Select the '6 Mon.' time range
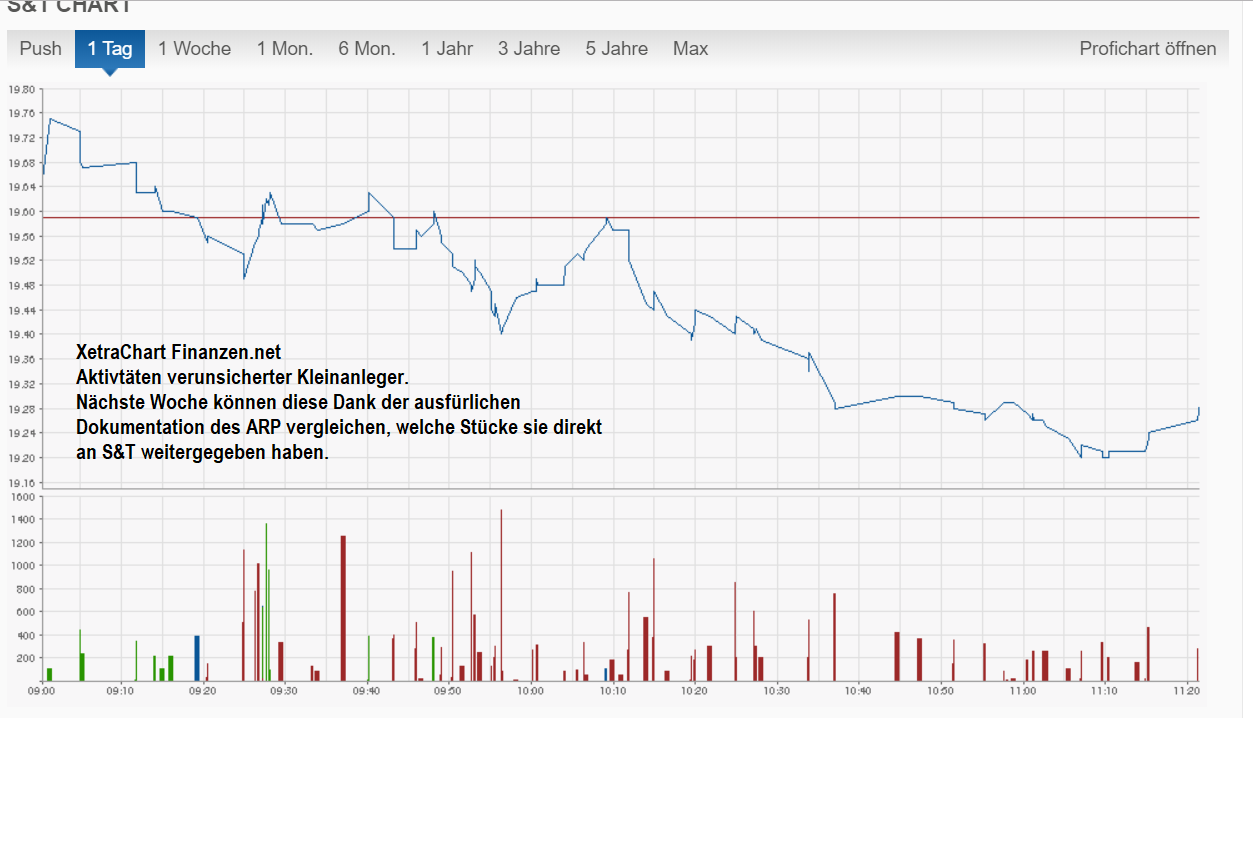The image size is (1253, 843). click(x=366, y=47)
